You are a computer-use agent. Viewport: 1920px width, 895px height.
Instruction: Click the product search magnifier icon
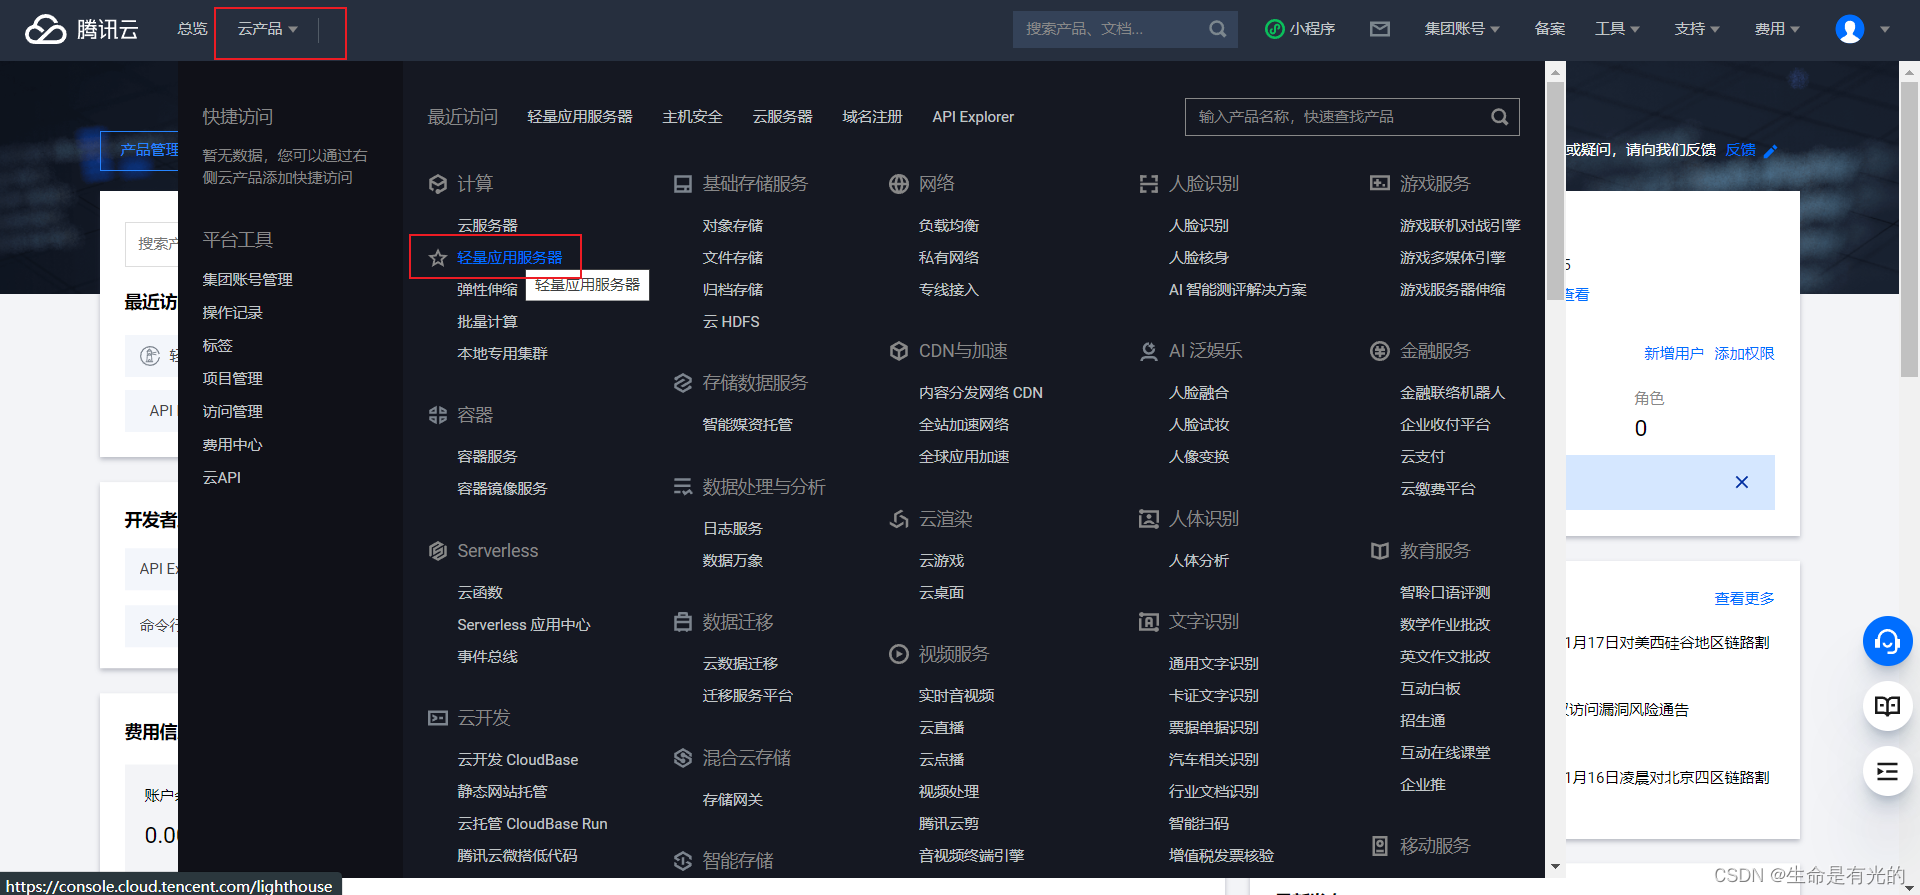1499,117
